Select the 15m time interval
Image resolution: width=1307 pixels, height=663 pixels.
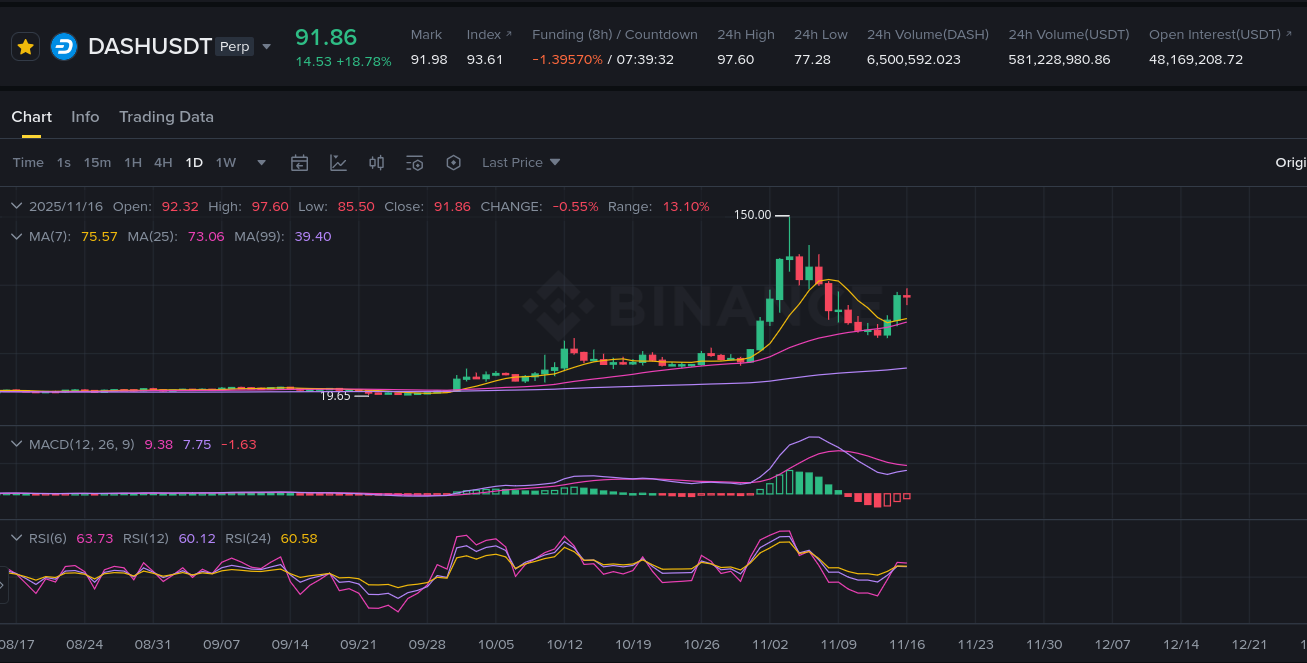tap(97, 163)
